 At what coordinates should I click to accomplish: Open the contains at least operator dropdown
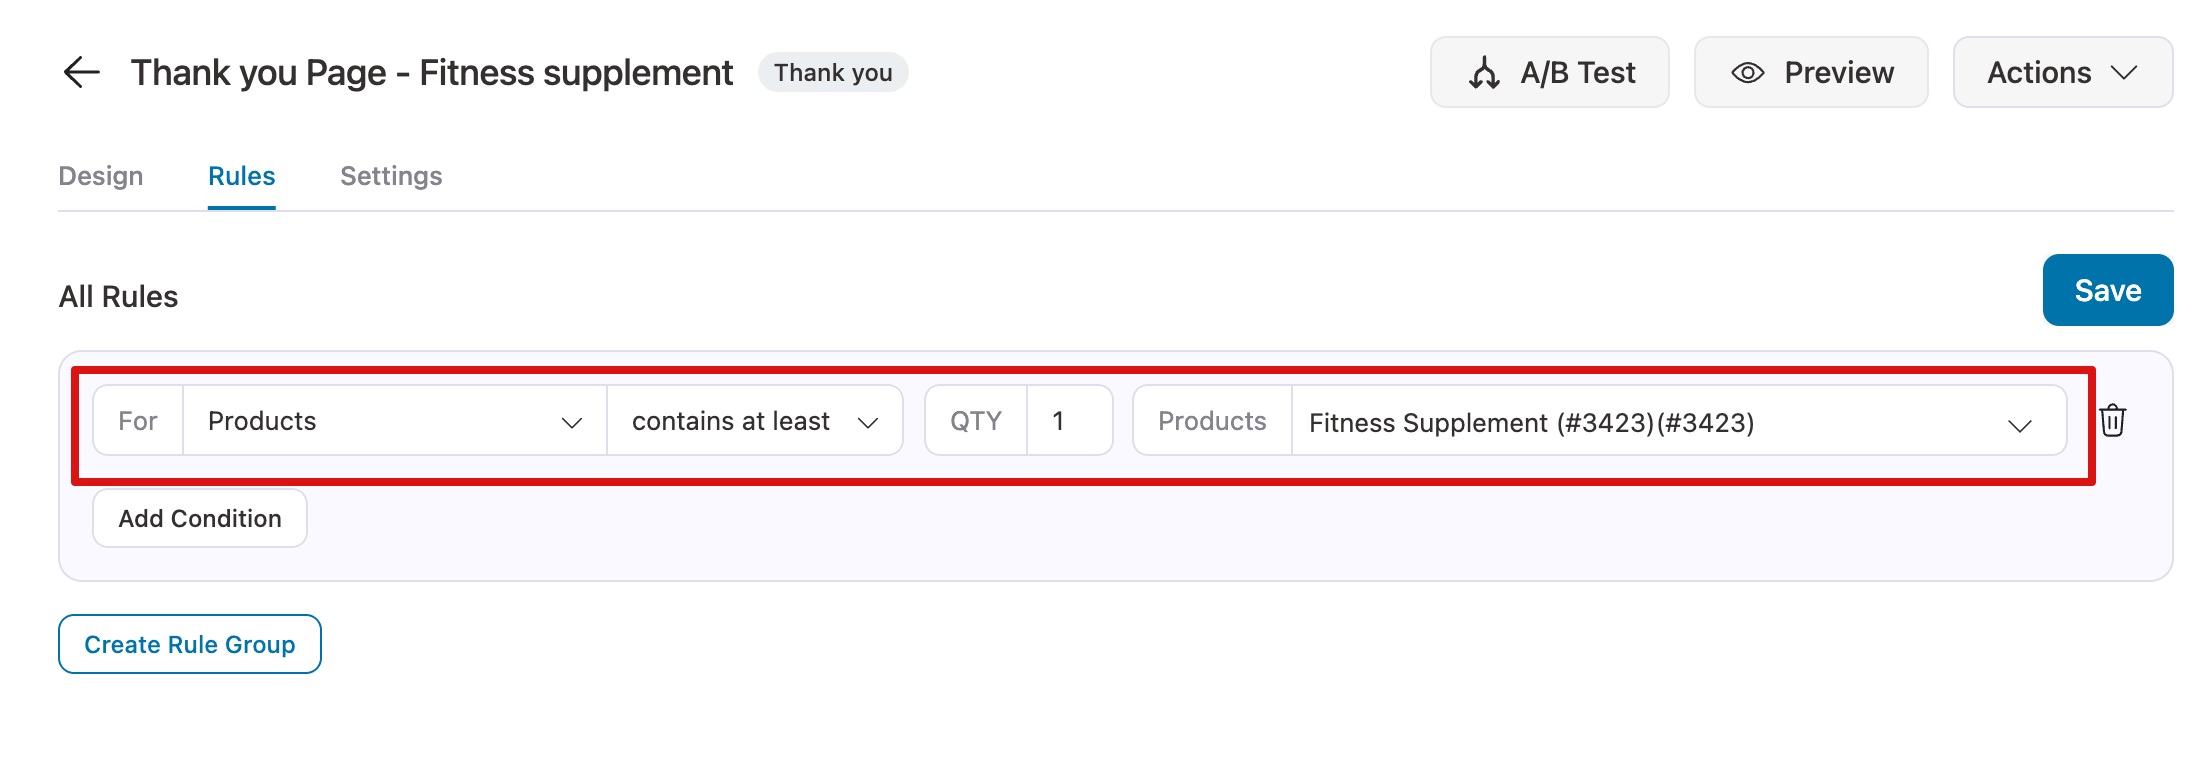[755, 421]
